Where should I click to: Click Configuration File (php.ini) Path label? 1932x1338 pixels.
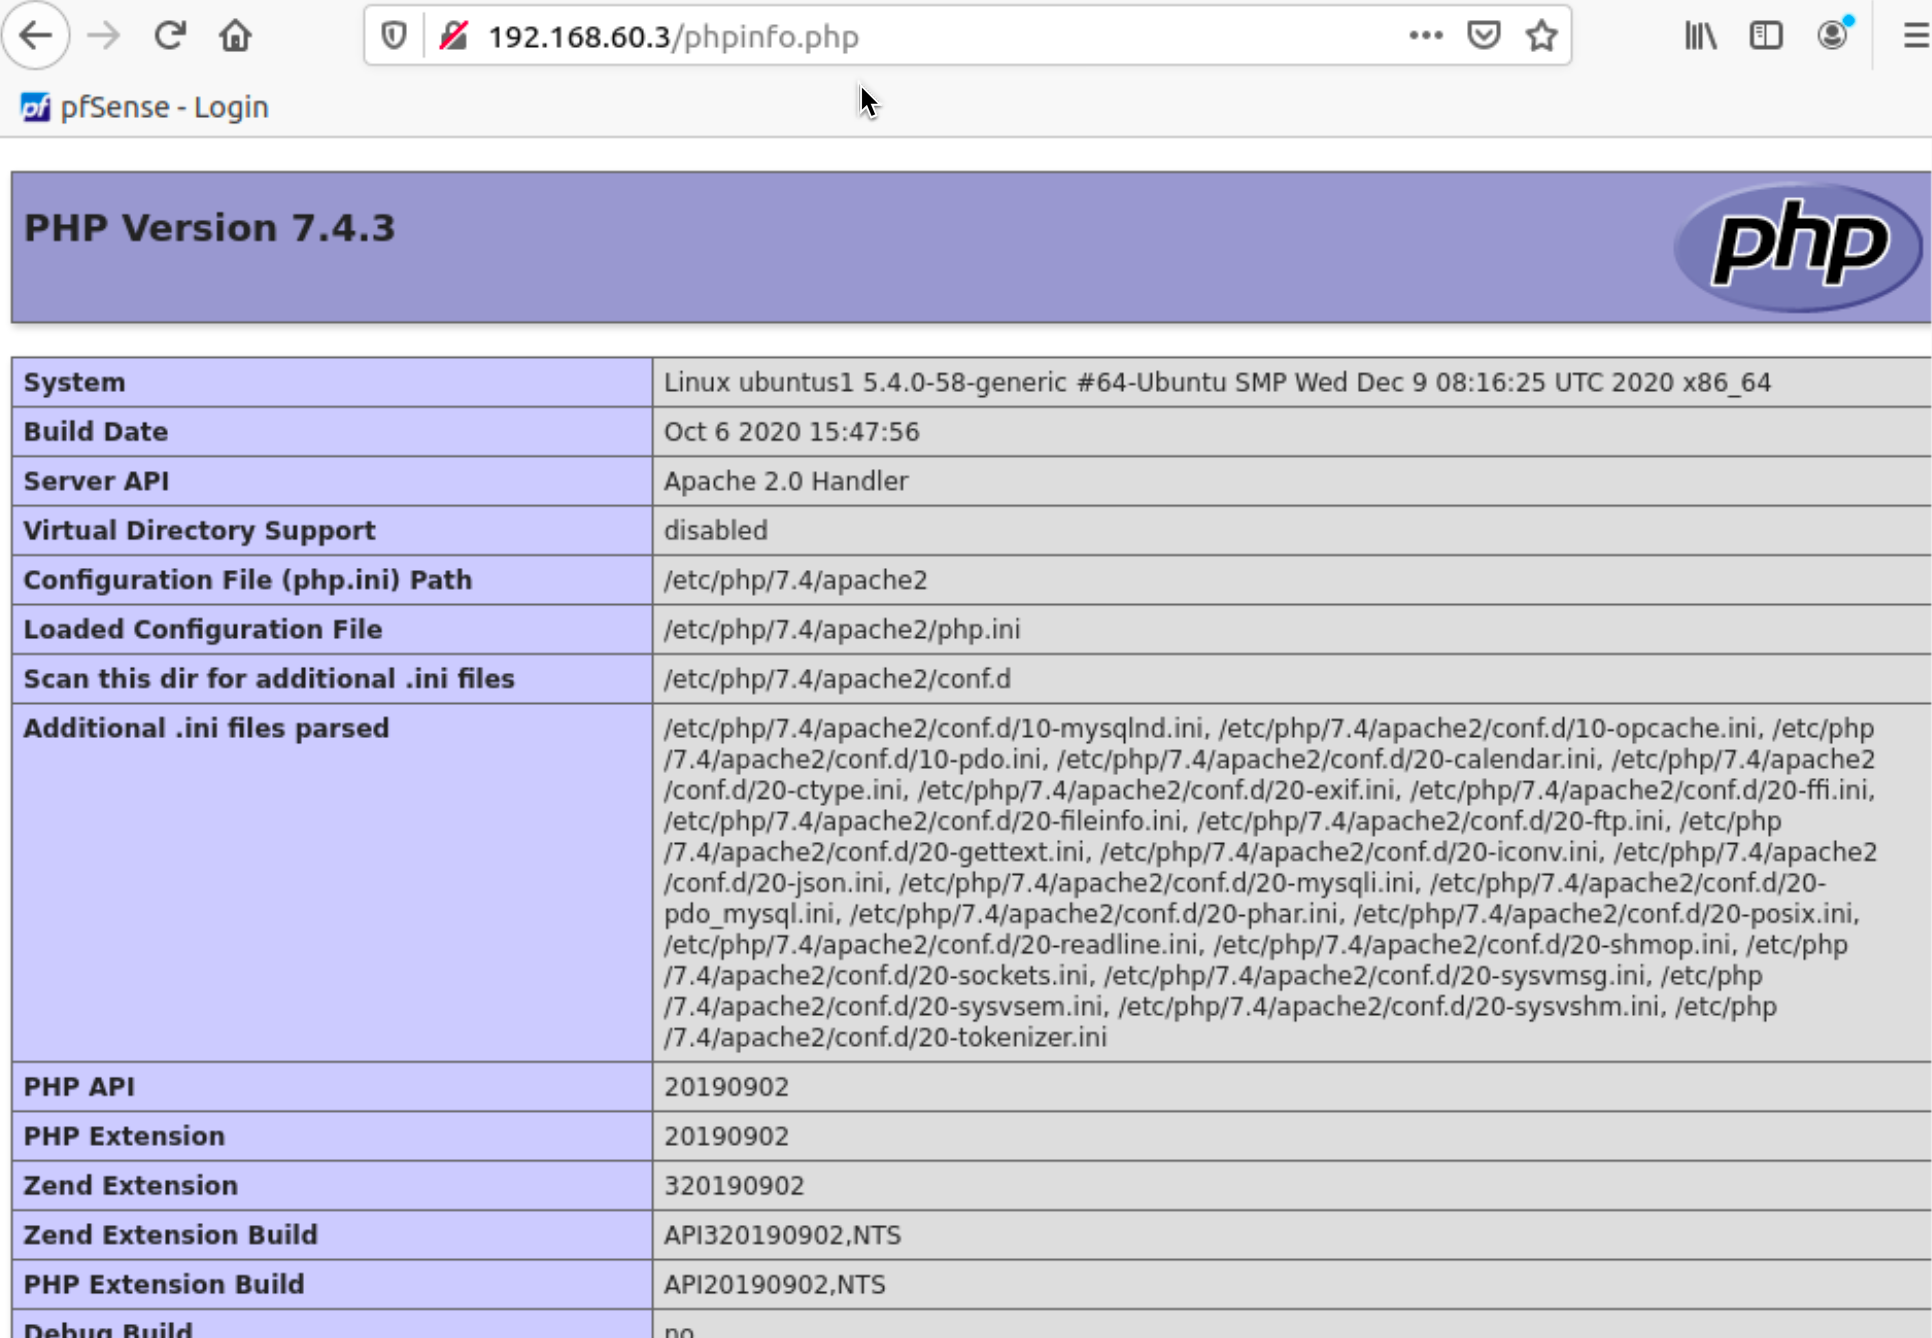pos(247,580)
